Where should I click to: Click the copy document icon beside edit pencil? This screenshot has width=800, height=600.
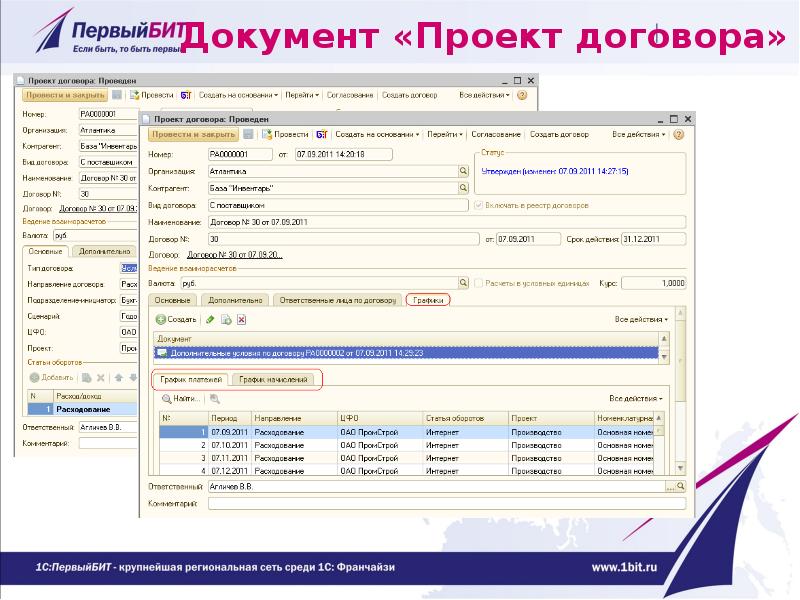click(x=226, y=320)
